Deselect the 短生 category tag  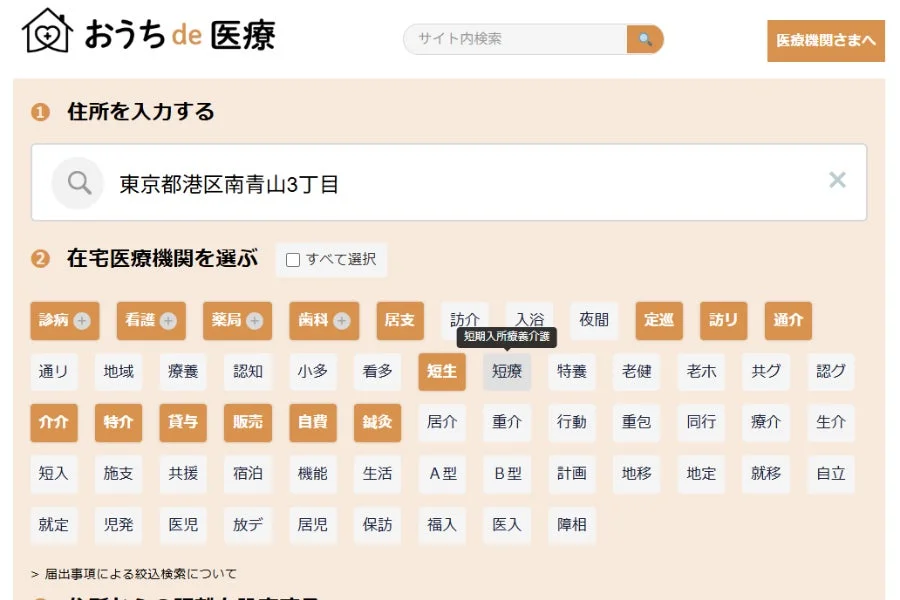[x=442, y=371]
